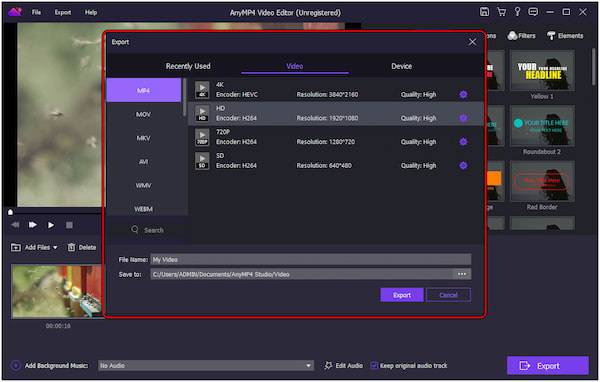Select MP4 format
This screenshot has height=382, width=600.
tap(143, 90)
